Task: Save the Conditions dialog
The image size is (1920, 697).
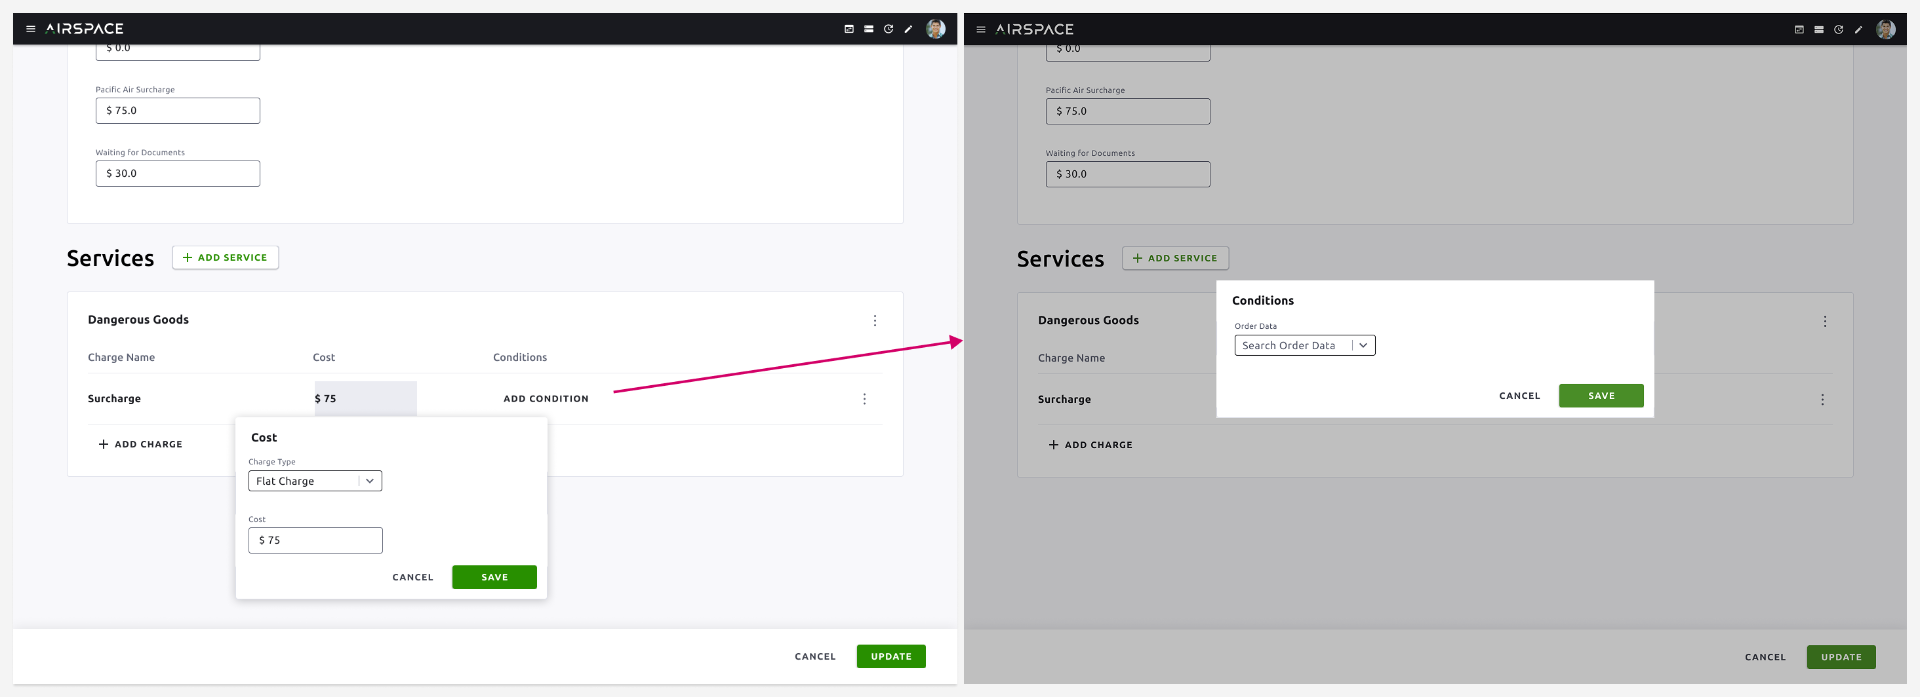Action: [x=1601, y=396]
